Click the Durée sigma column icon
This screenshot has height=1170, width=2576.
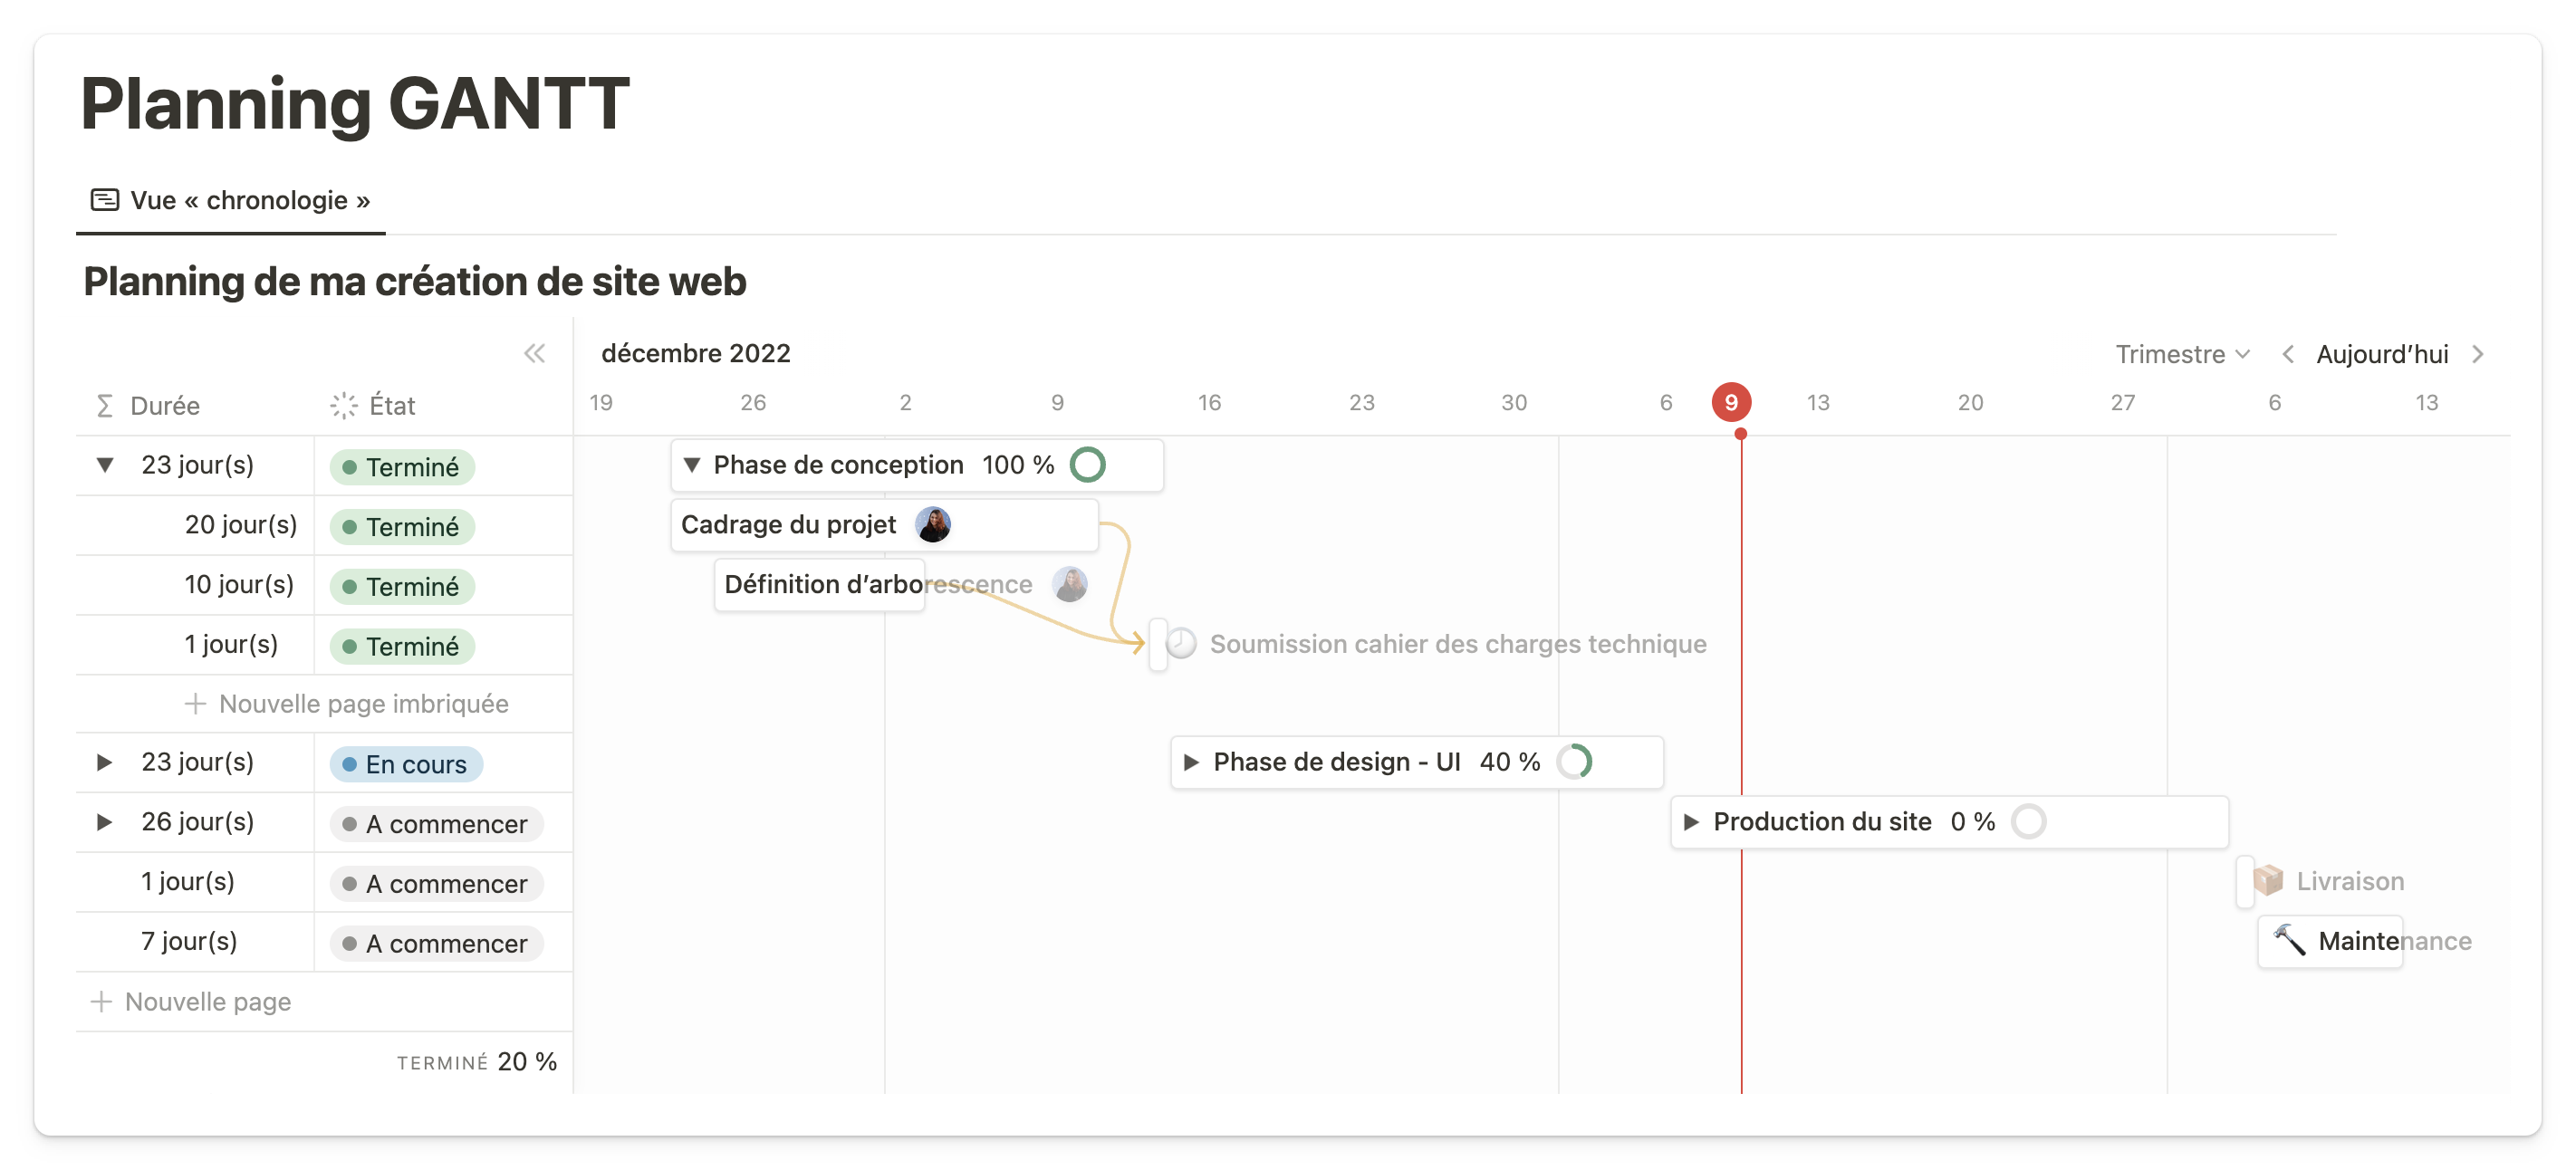[x=104, y=406]
